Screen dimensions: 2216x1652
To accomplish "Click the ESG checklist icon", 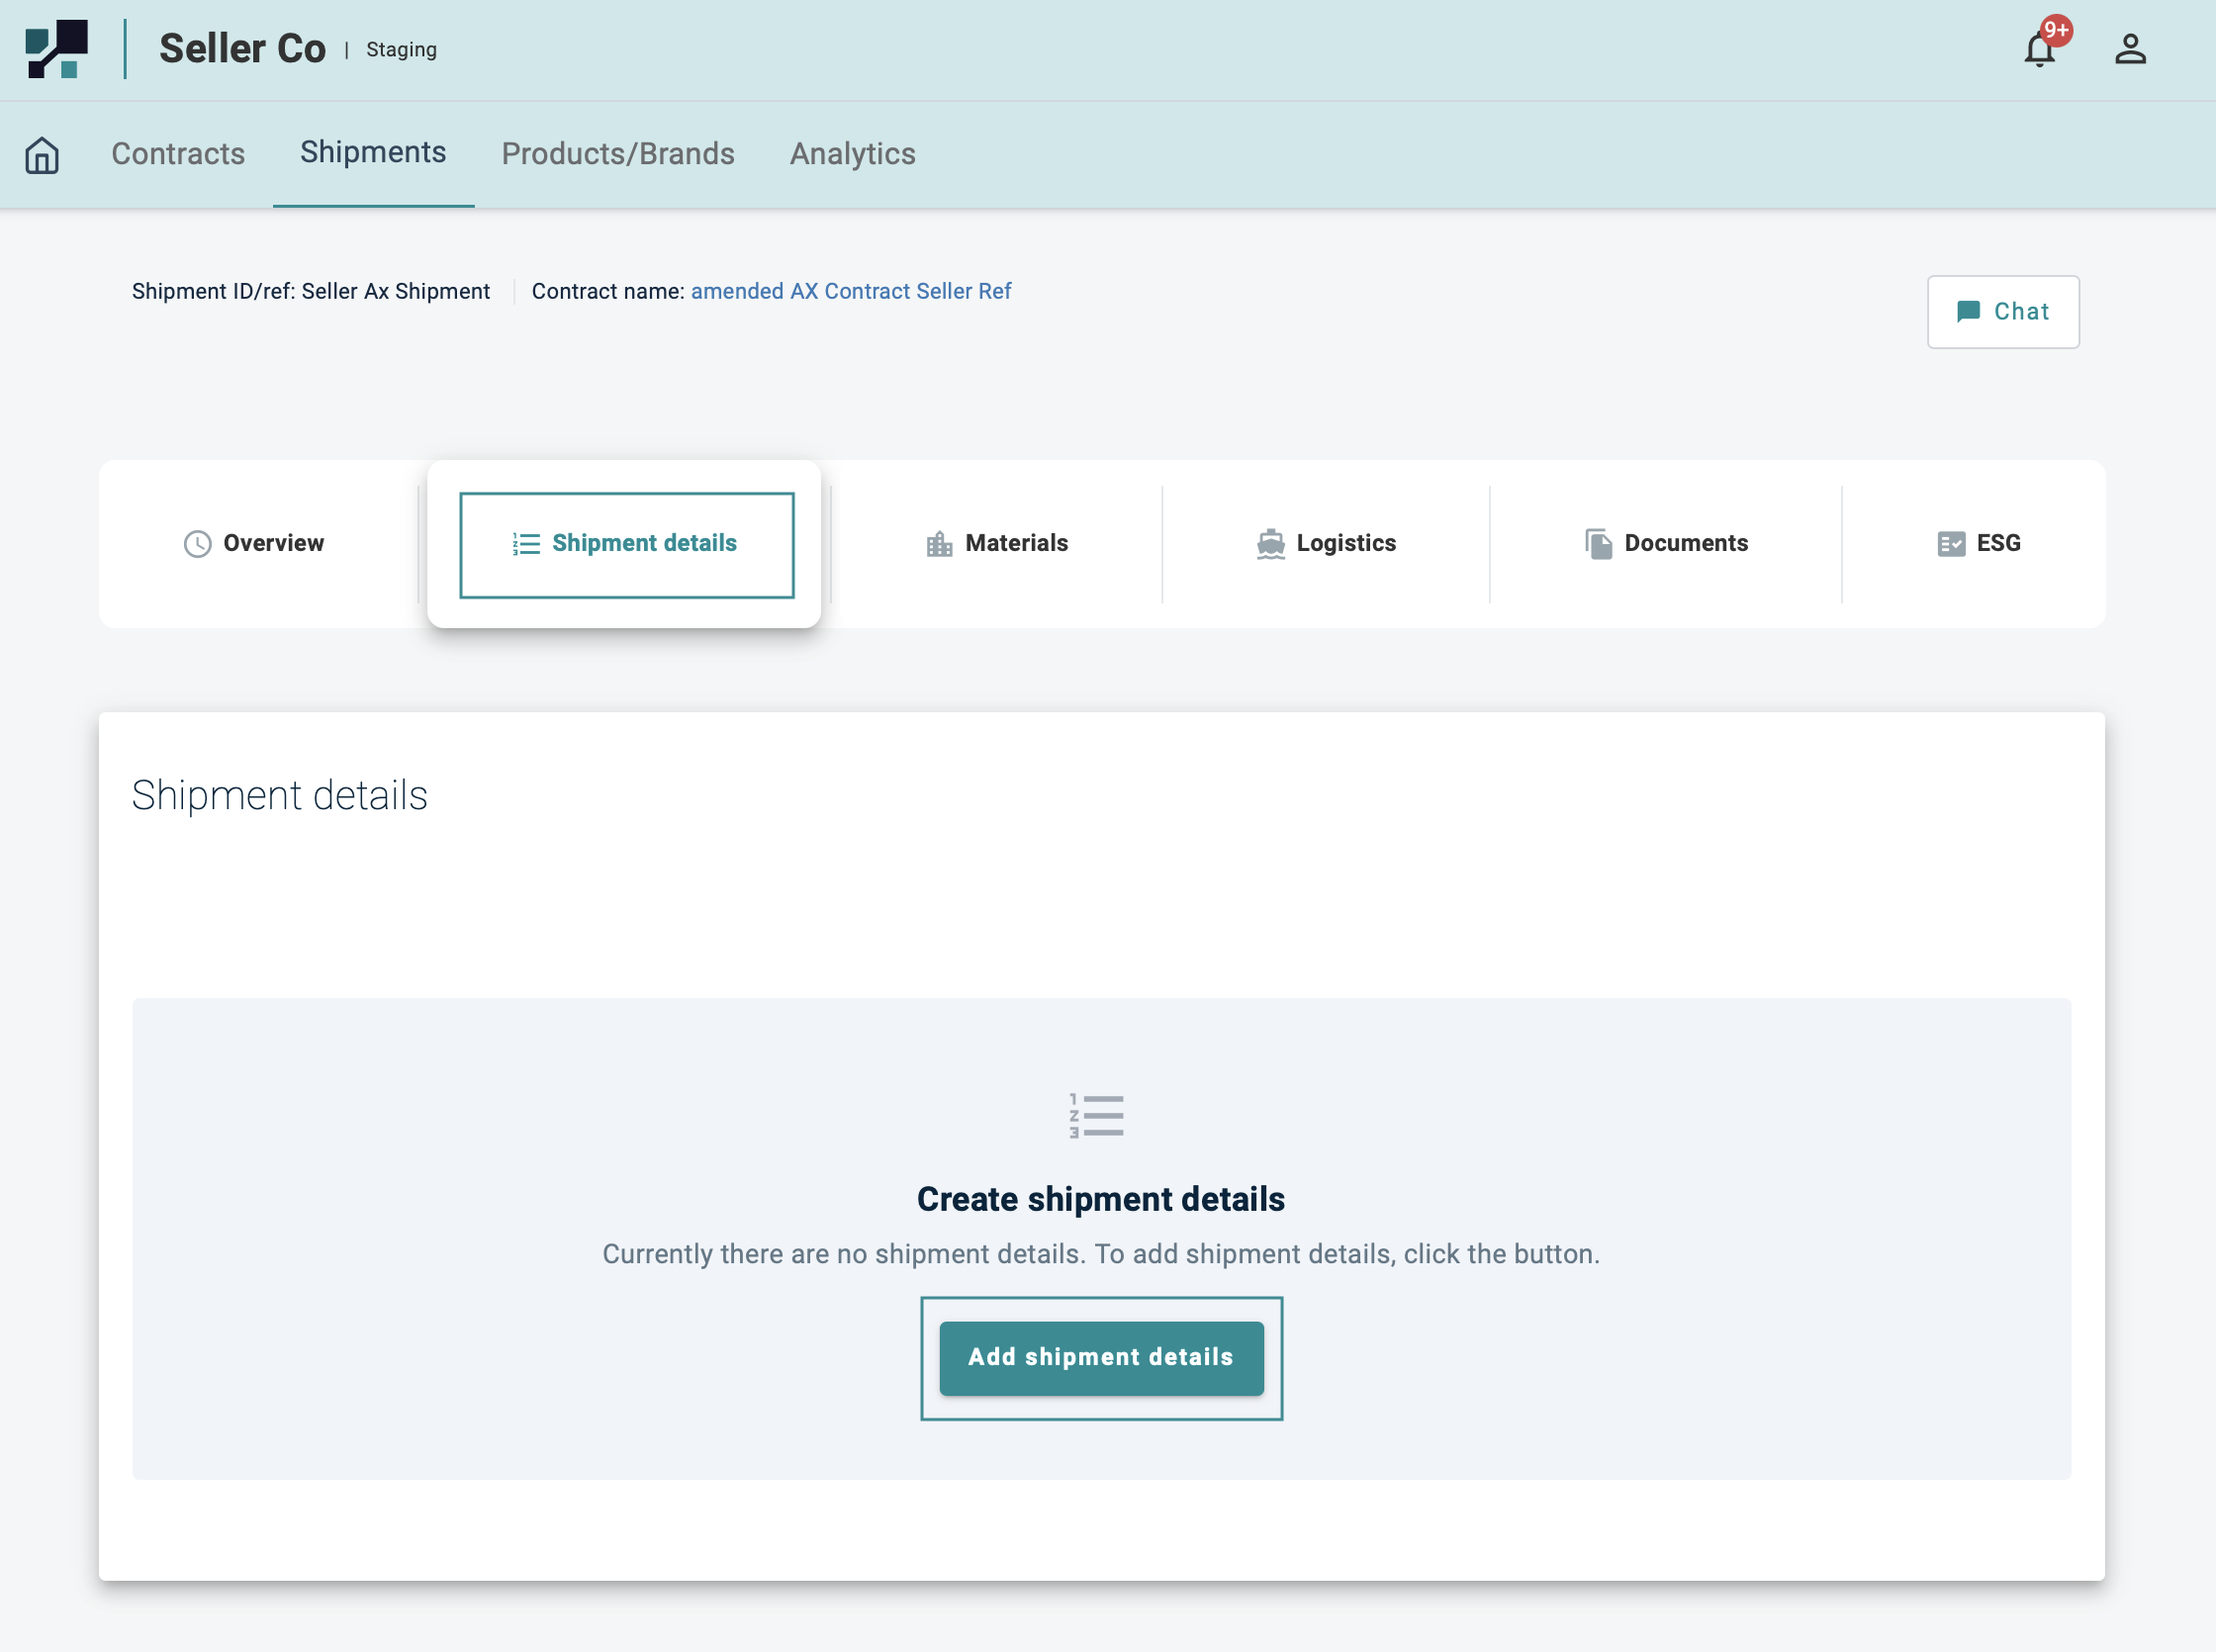I will 1951,543.
